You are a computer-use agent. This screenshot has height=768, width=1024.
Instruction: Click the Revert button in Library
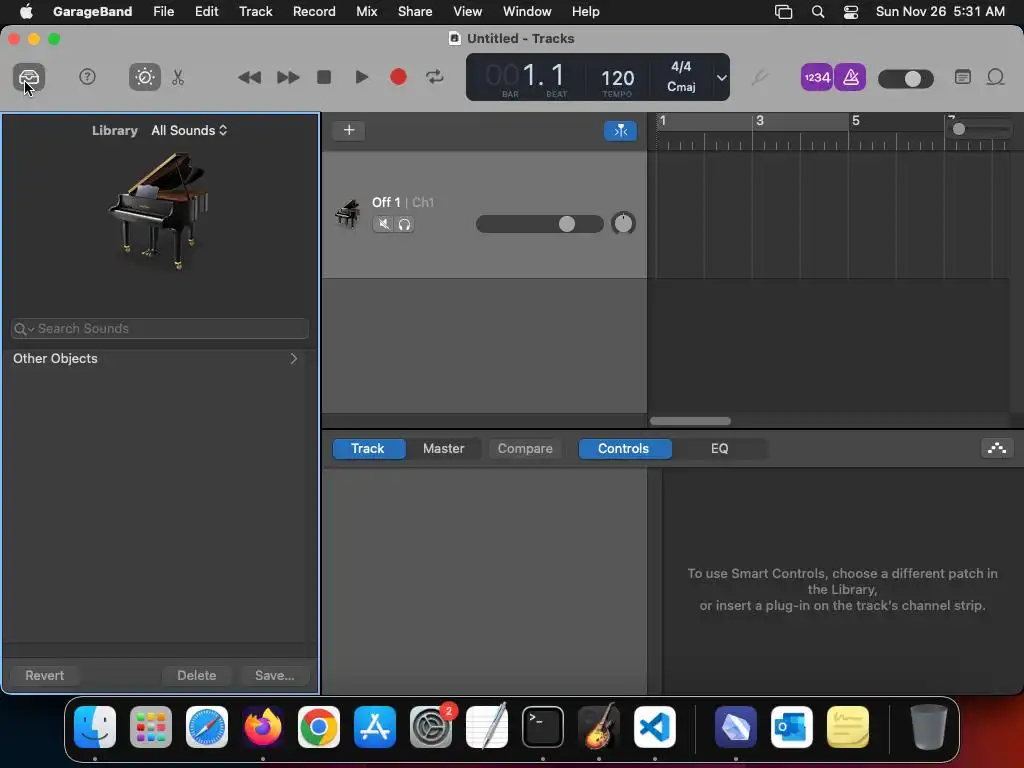(44, 675)
